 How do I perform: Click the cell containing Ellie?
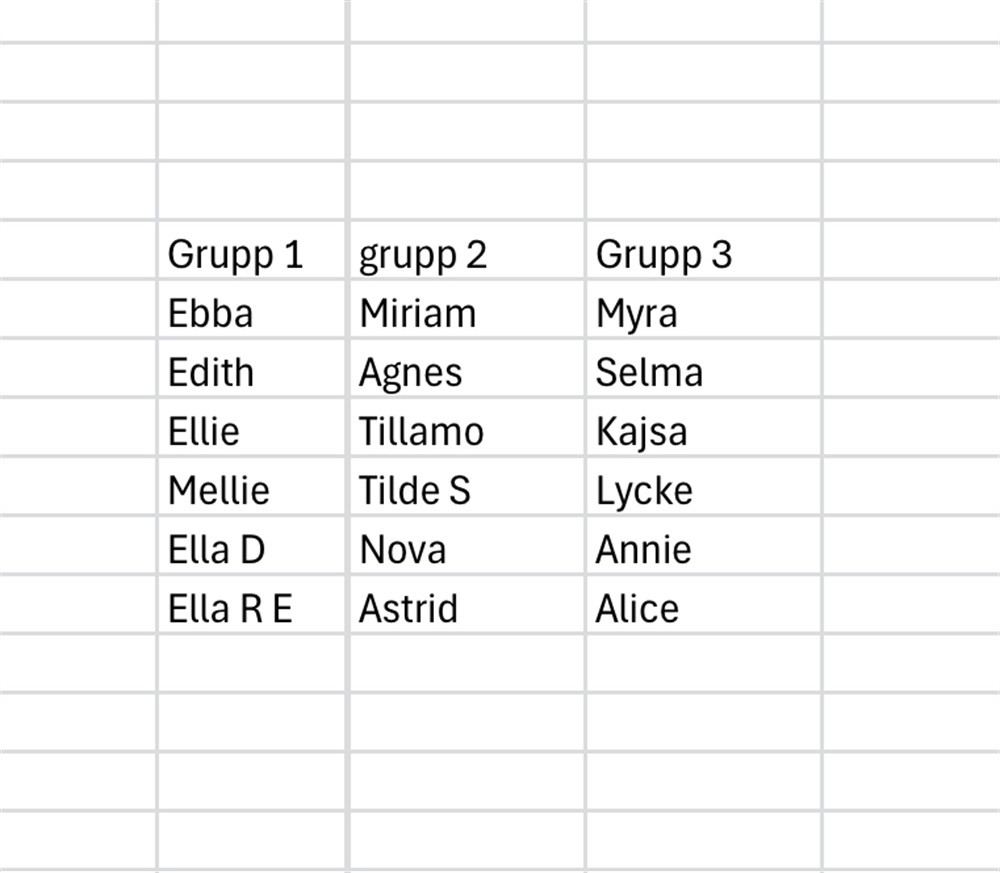coord(204,432)
